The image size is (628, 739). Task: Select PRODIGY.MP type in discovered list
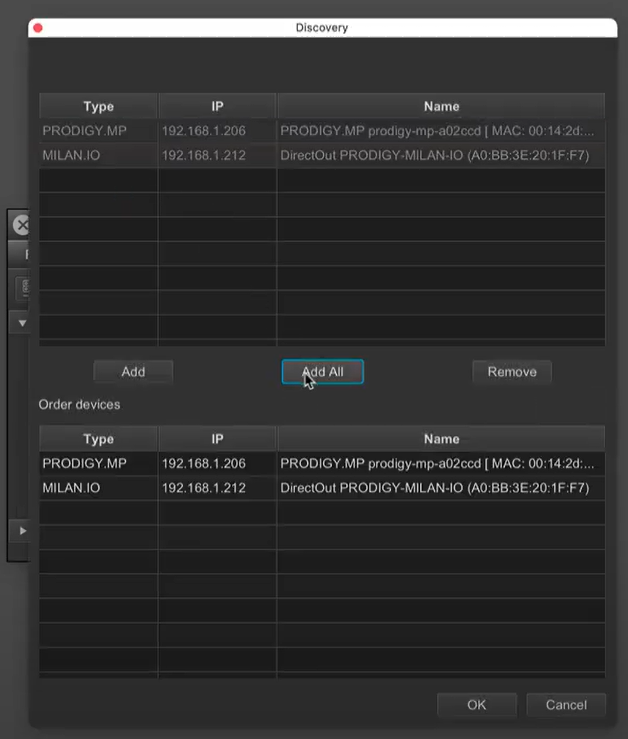[99, 131]
